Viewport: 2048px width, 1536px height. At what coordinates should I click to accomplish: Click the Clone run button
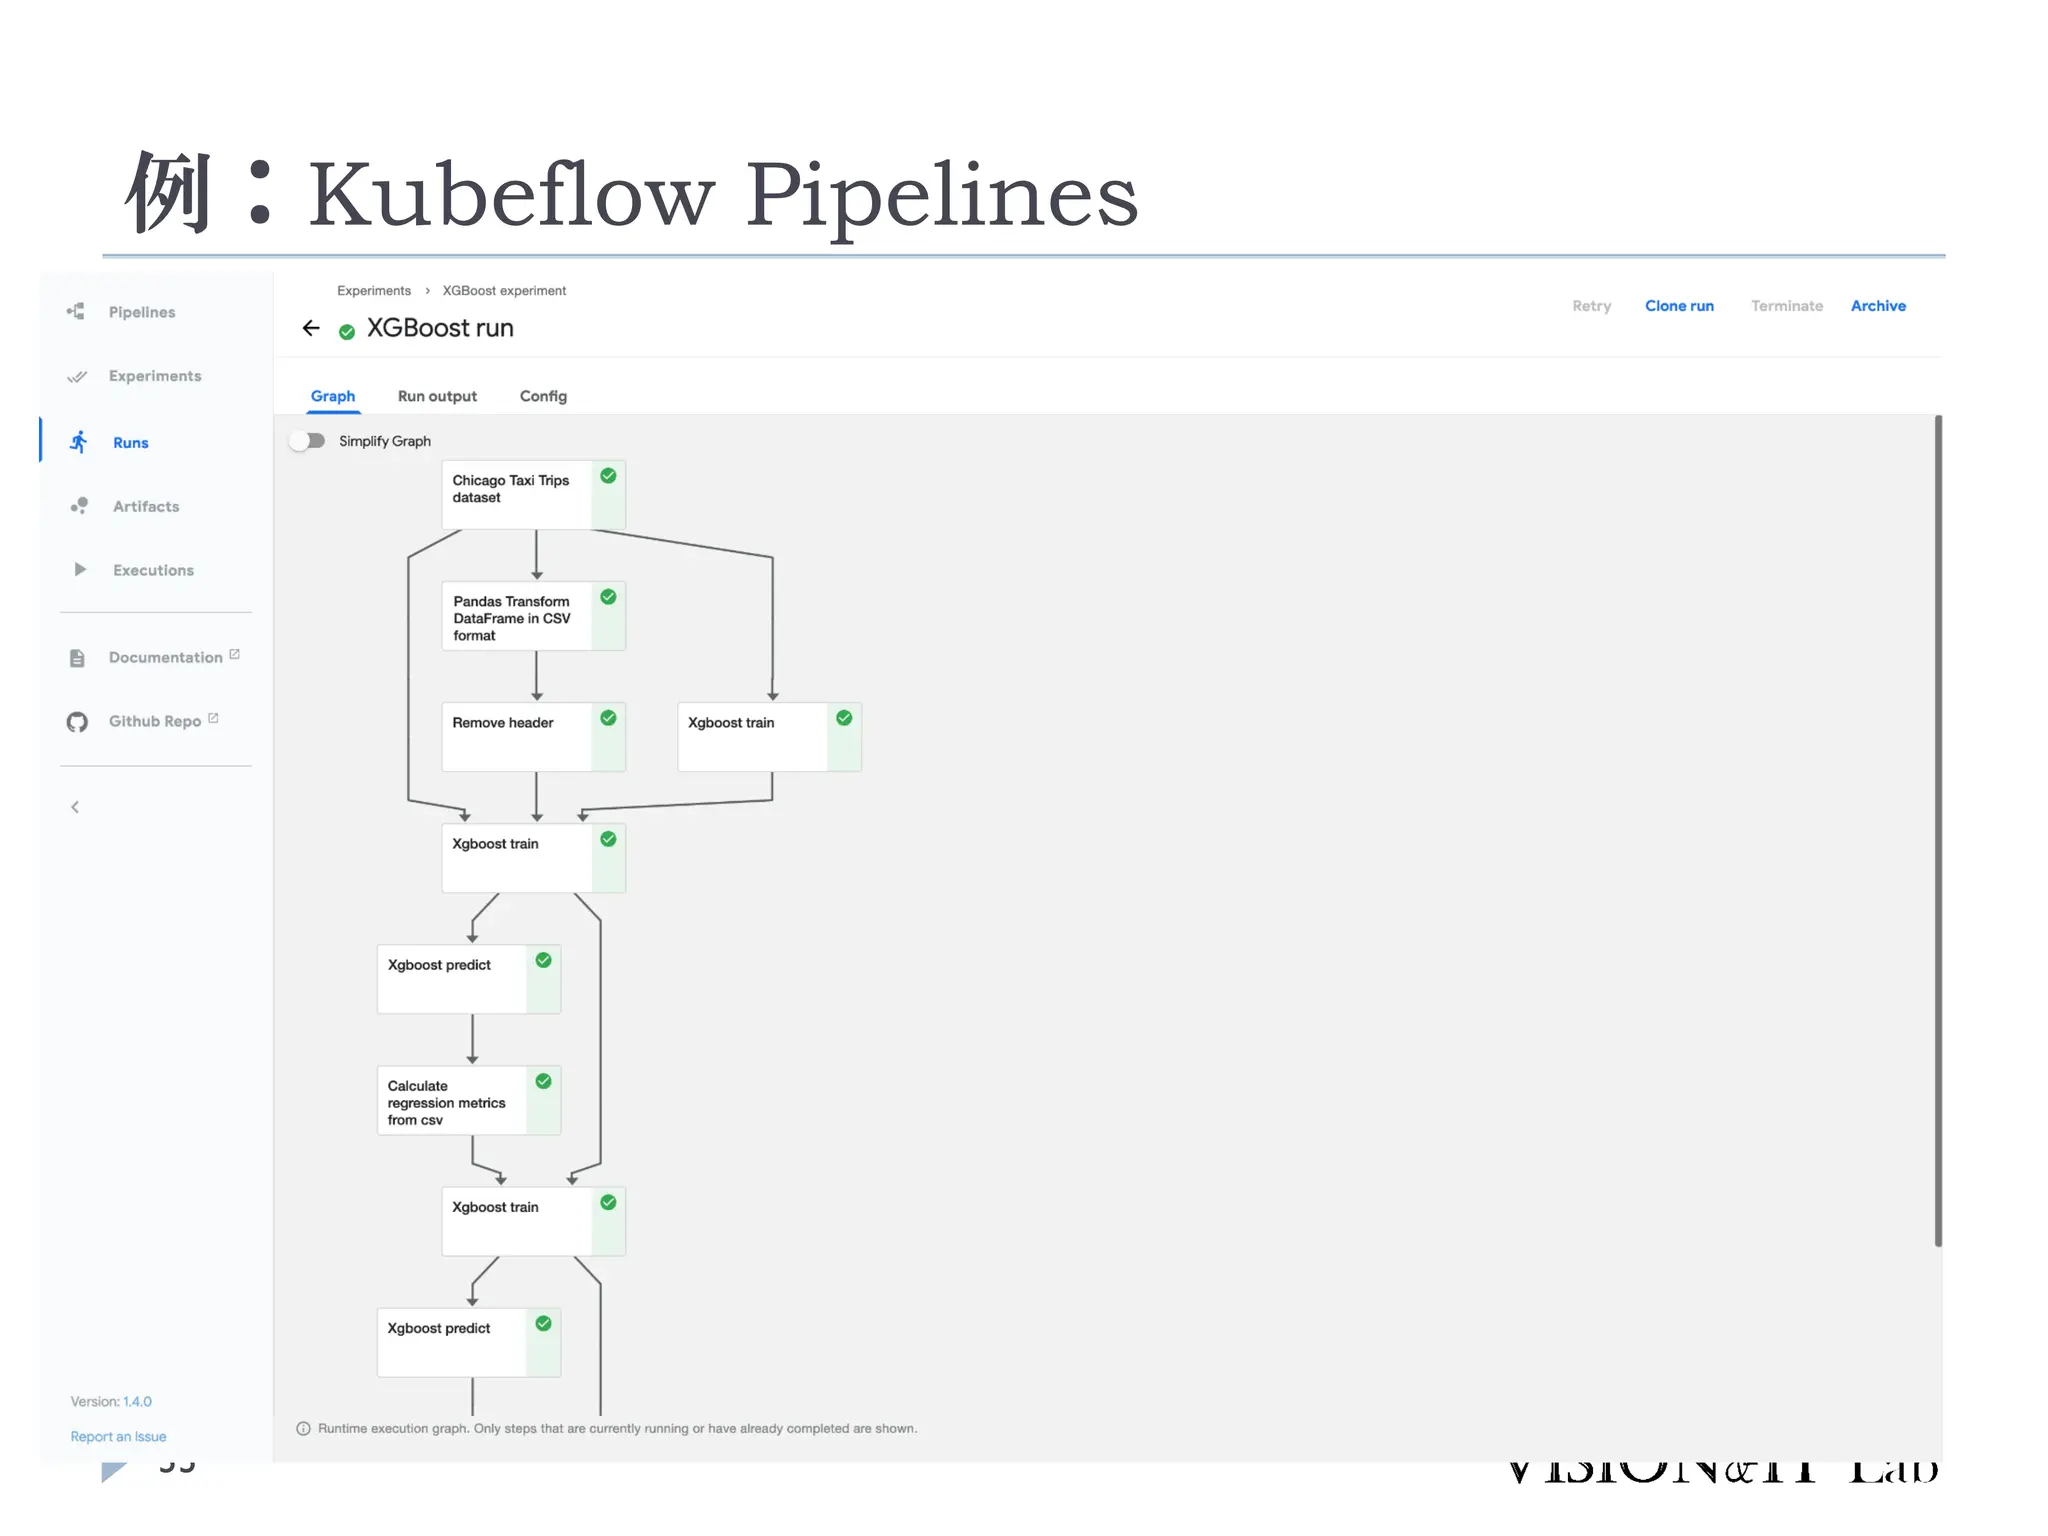(x=1679, y=306)
